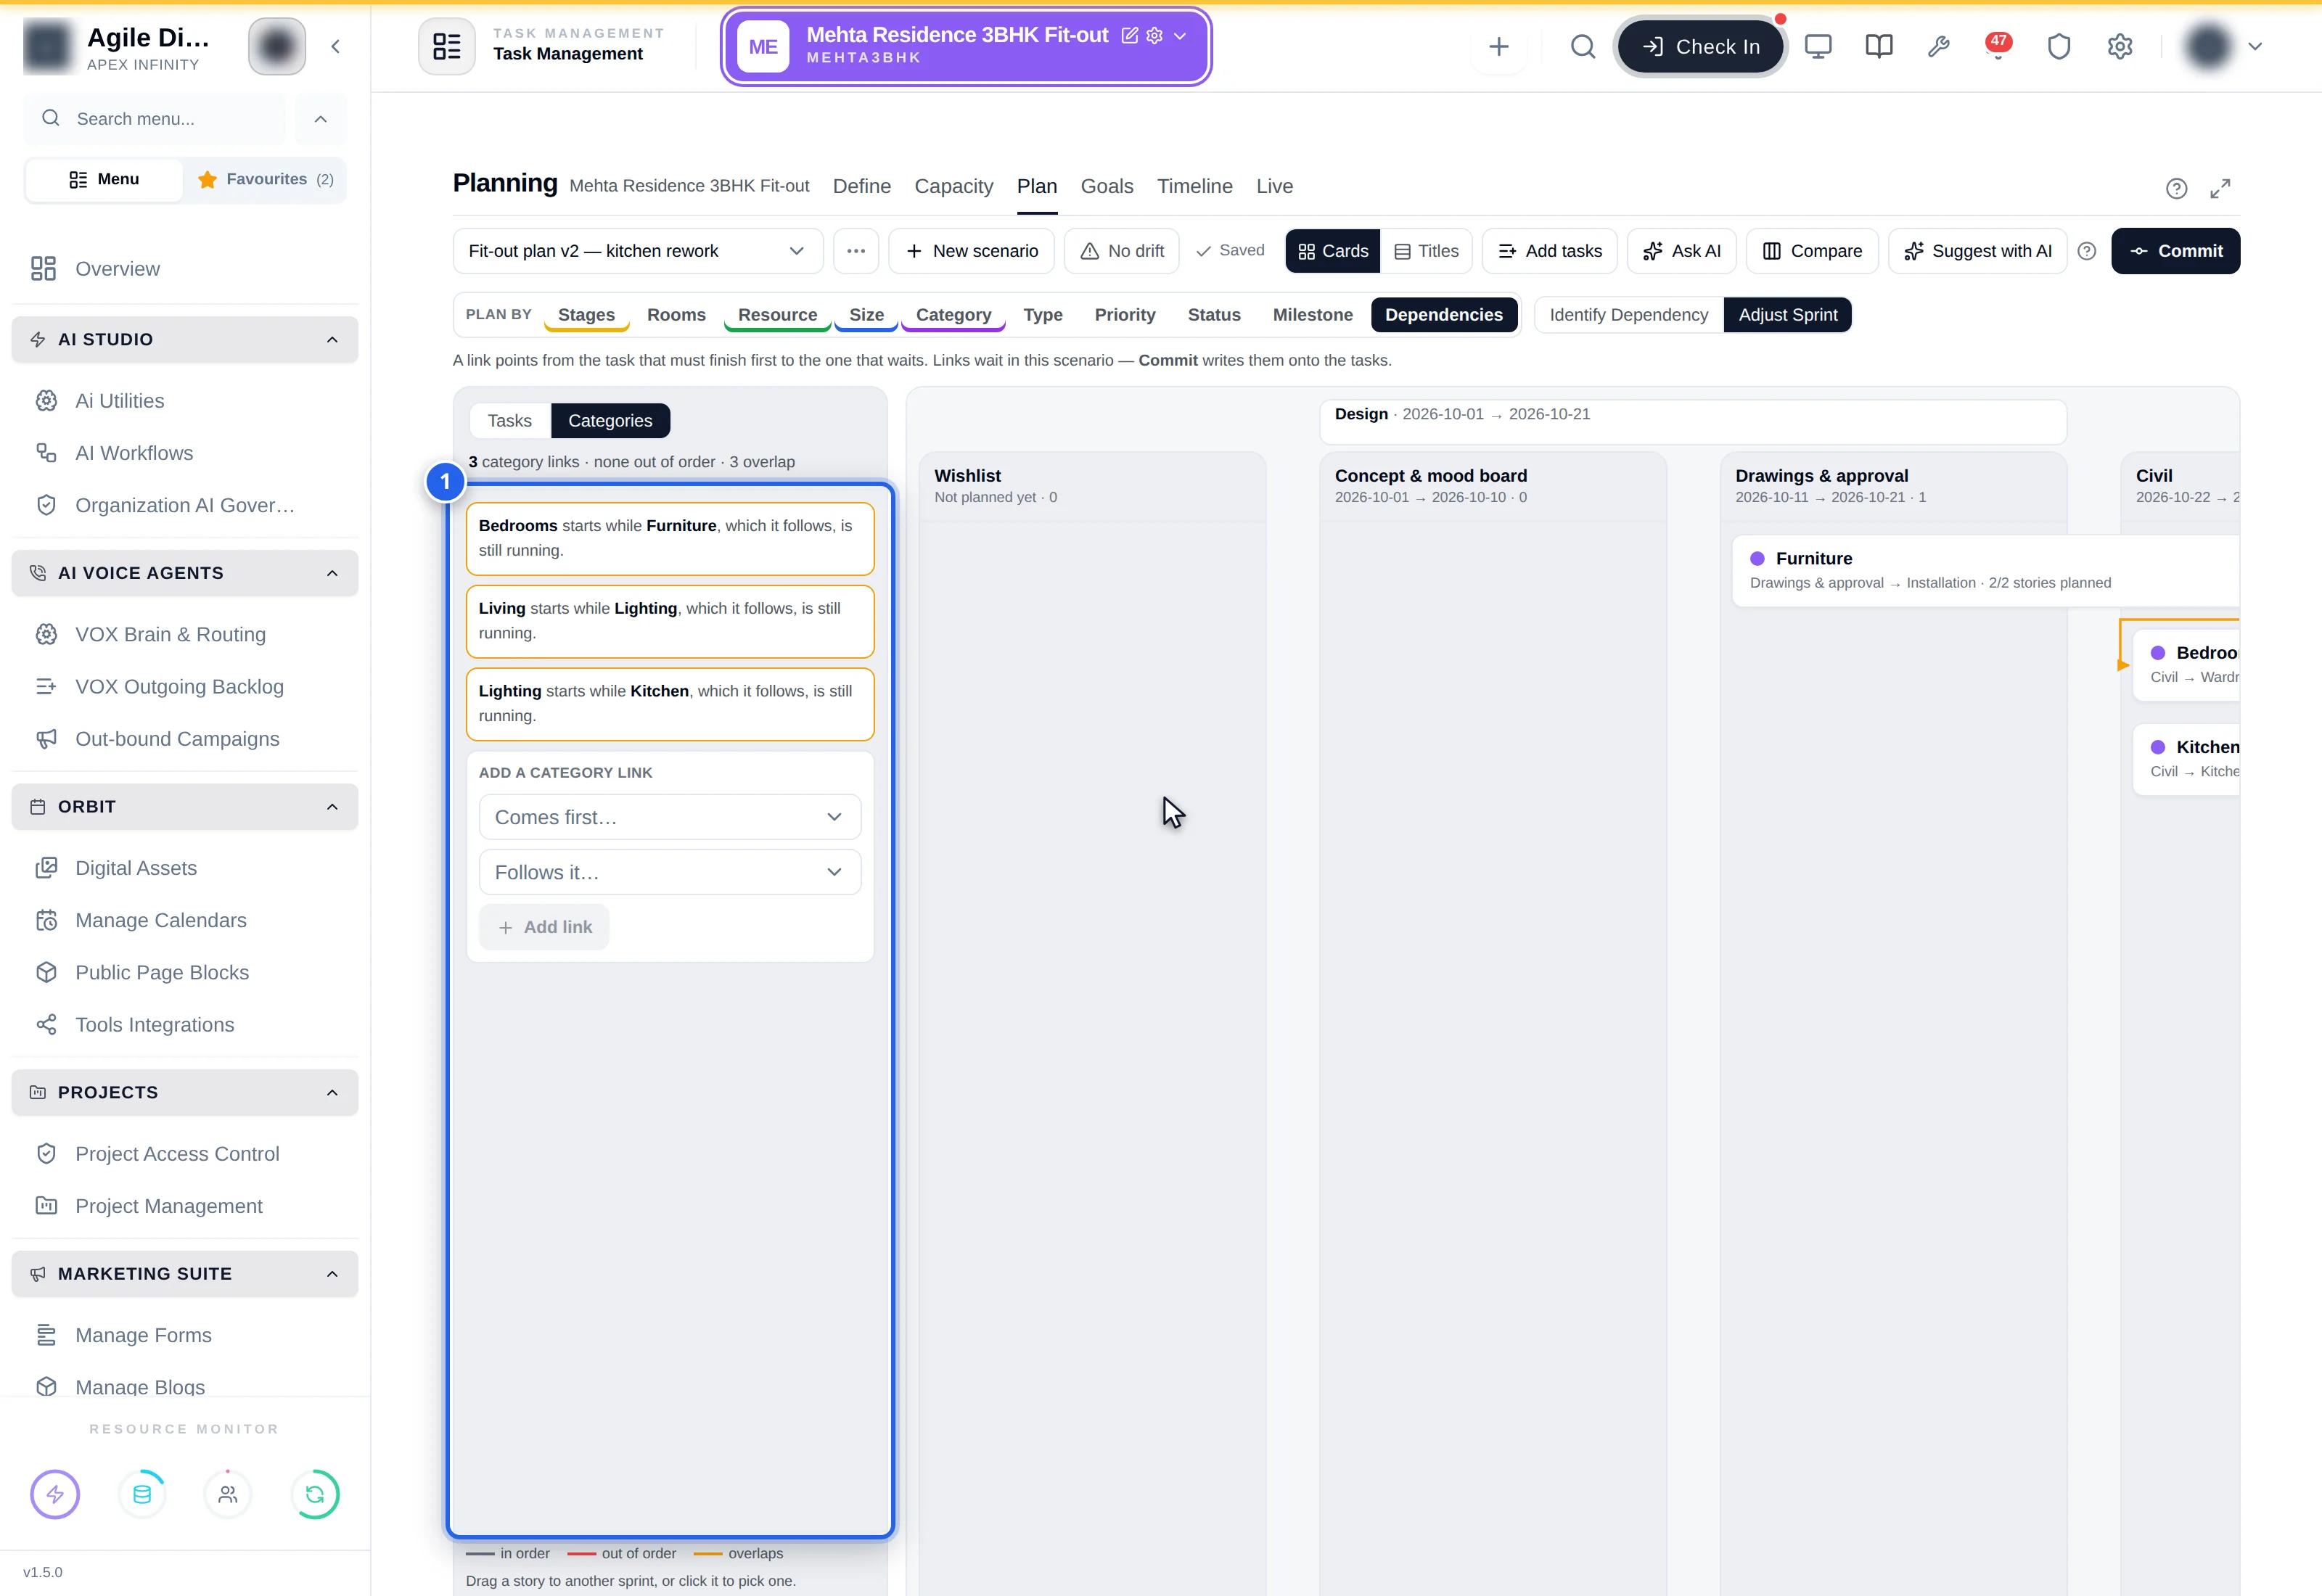
Task: Open project settings gear beside Mehta Residence
Action: (1155, 35)
